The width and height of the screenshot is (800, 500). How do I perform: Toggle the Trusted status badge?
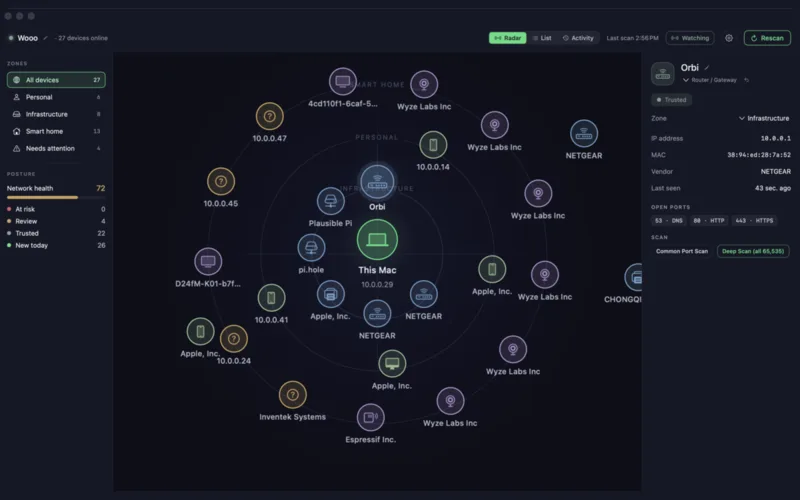(x=671, y=99)
